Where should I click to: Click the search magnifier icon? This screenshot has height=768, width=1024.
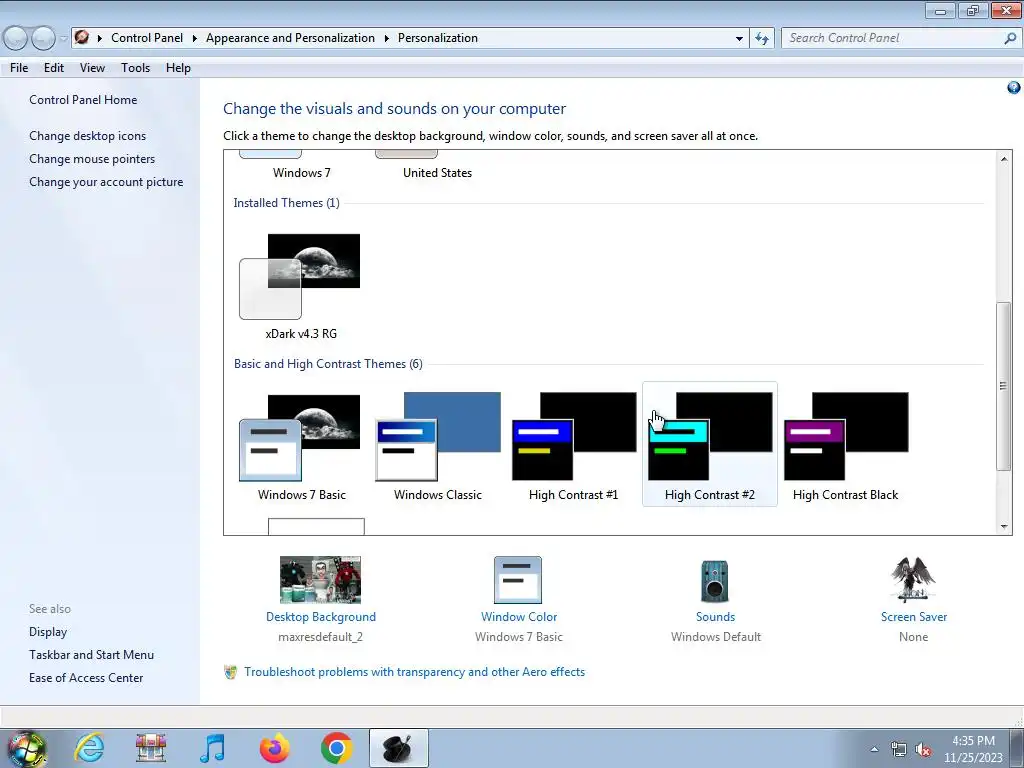pos(1010,39)
